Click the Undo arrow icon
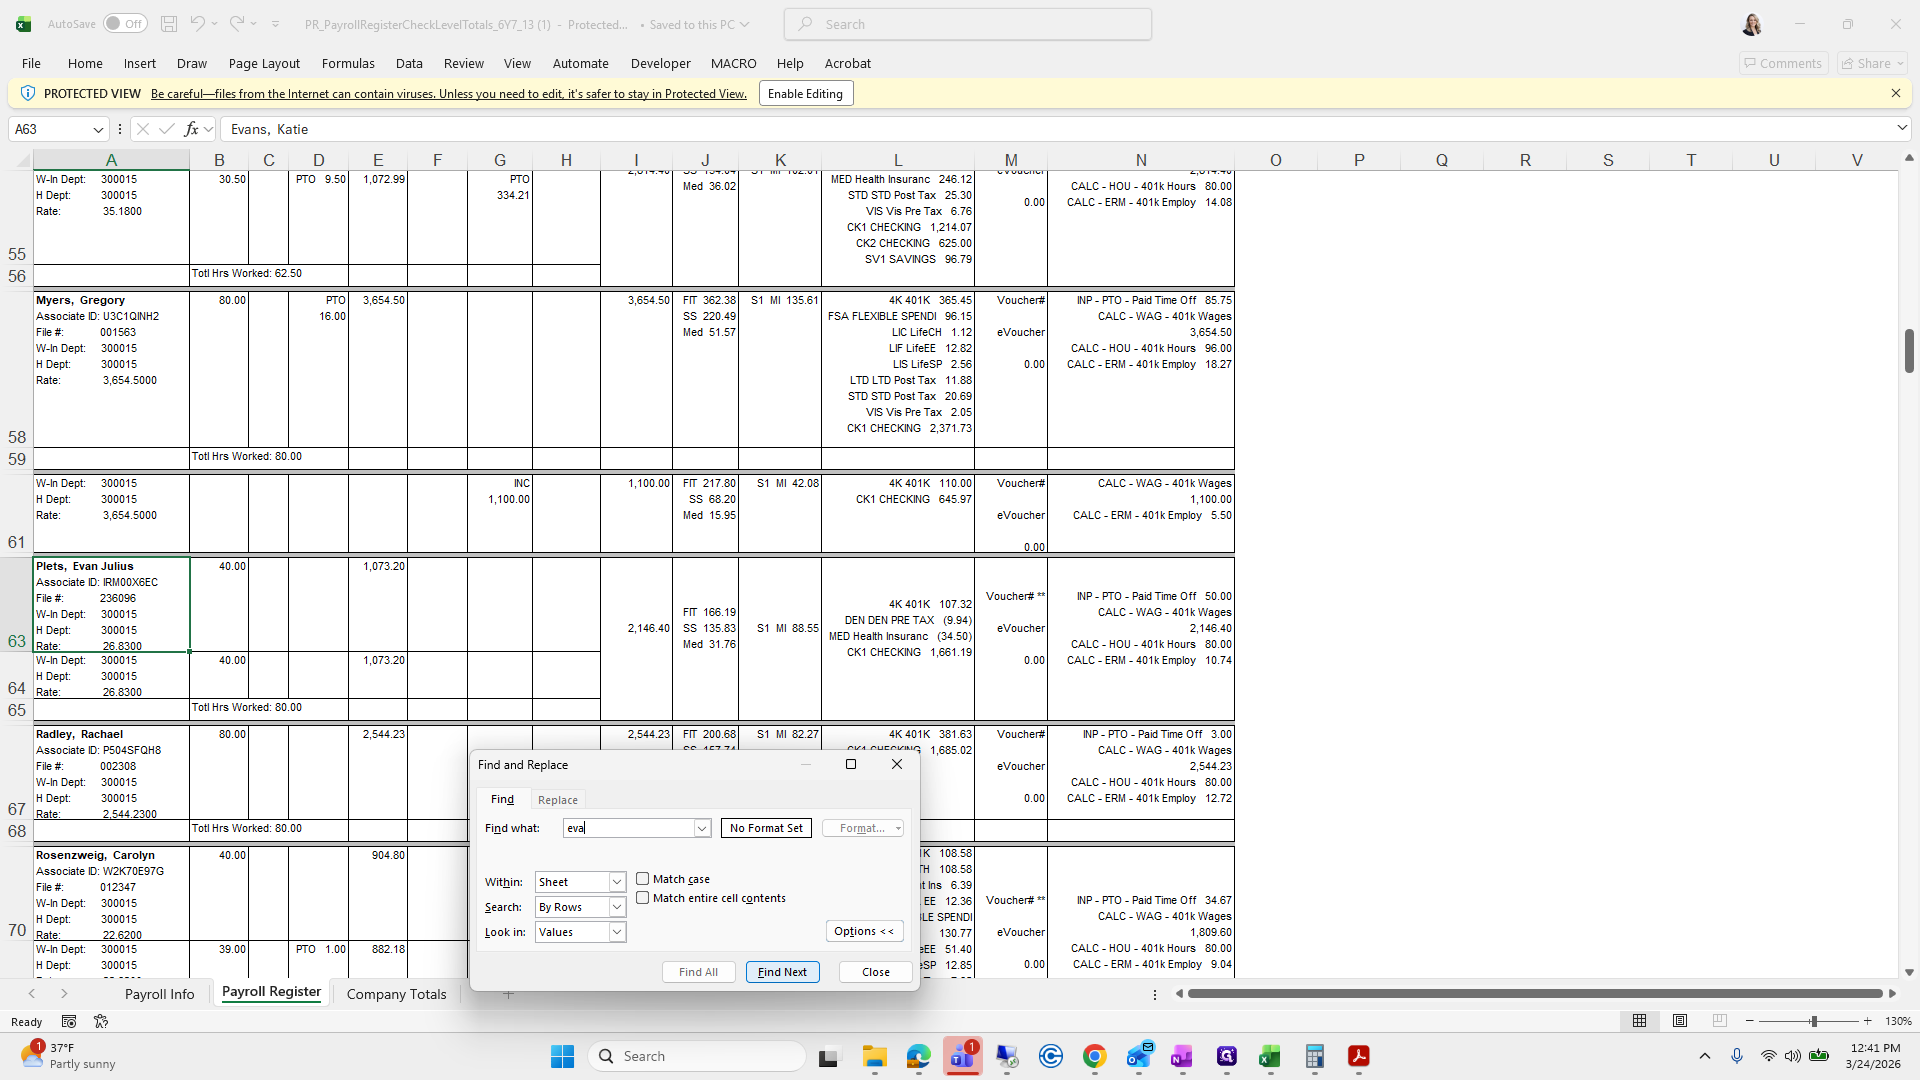Viewport: 1920px width, 1080px height. tap(197, 24)
